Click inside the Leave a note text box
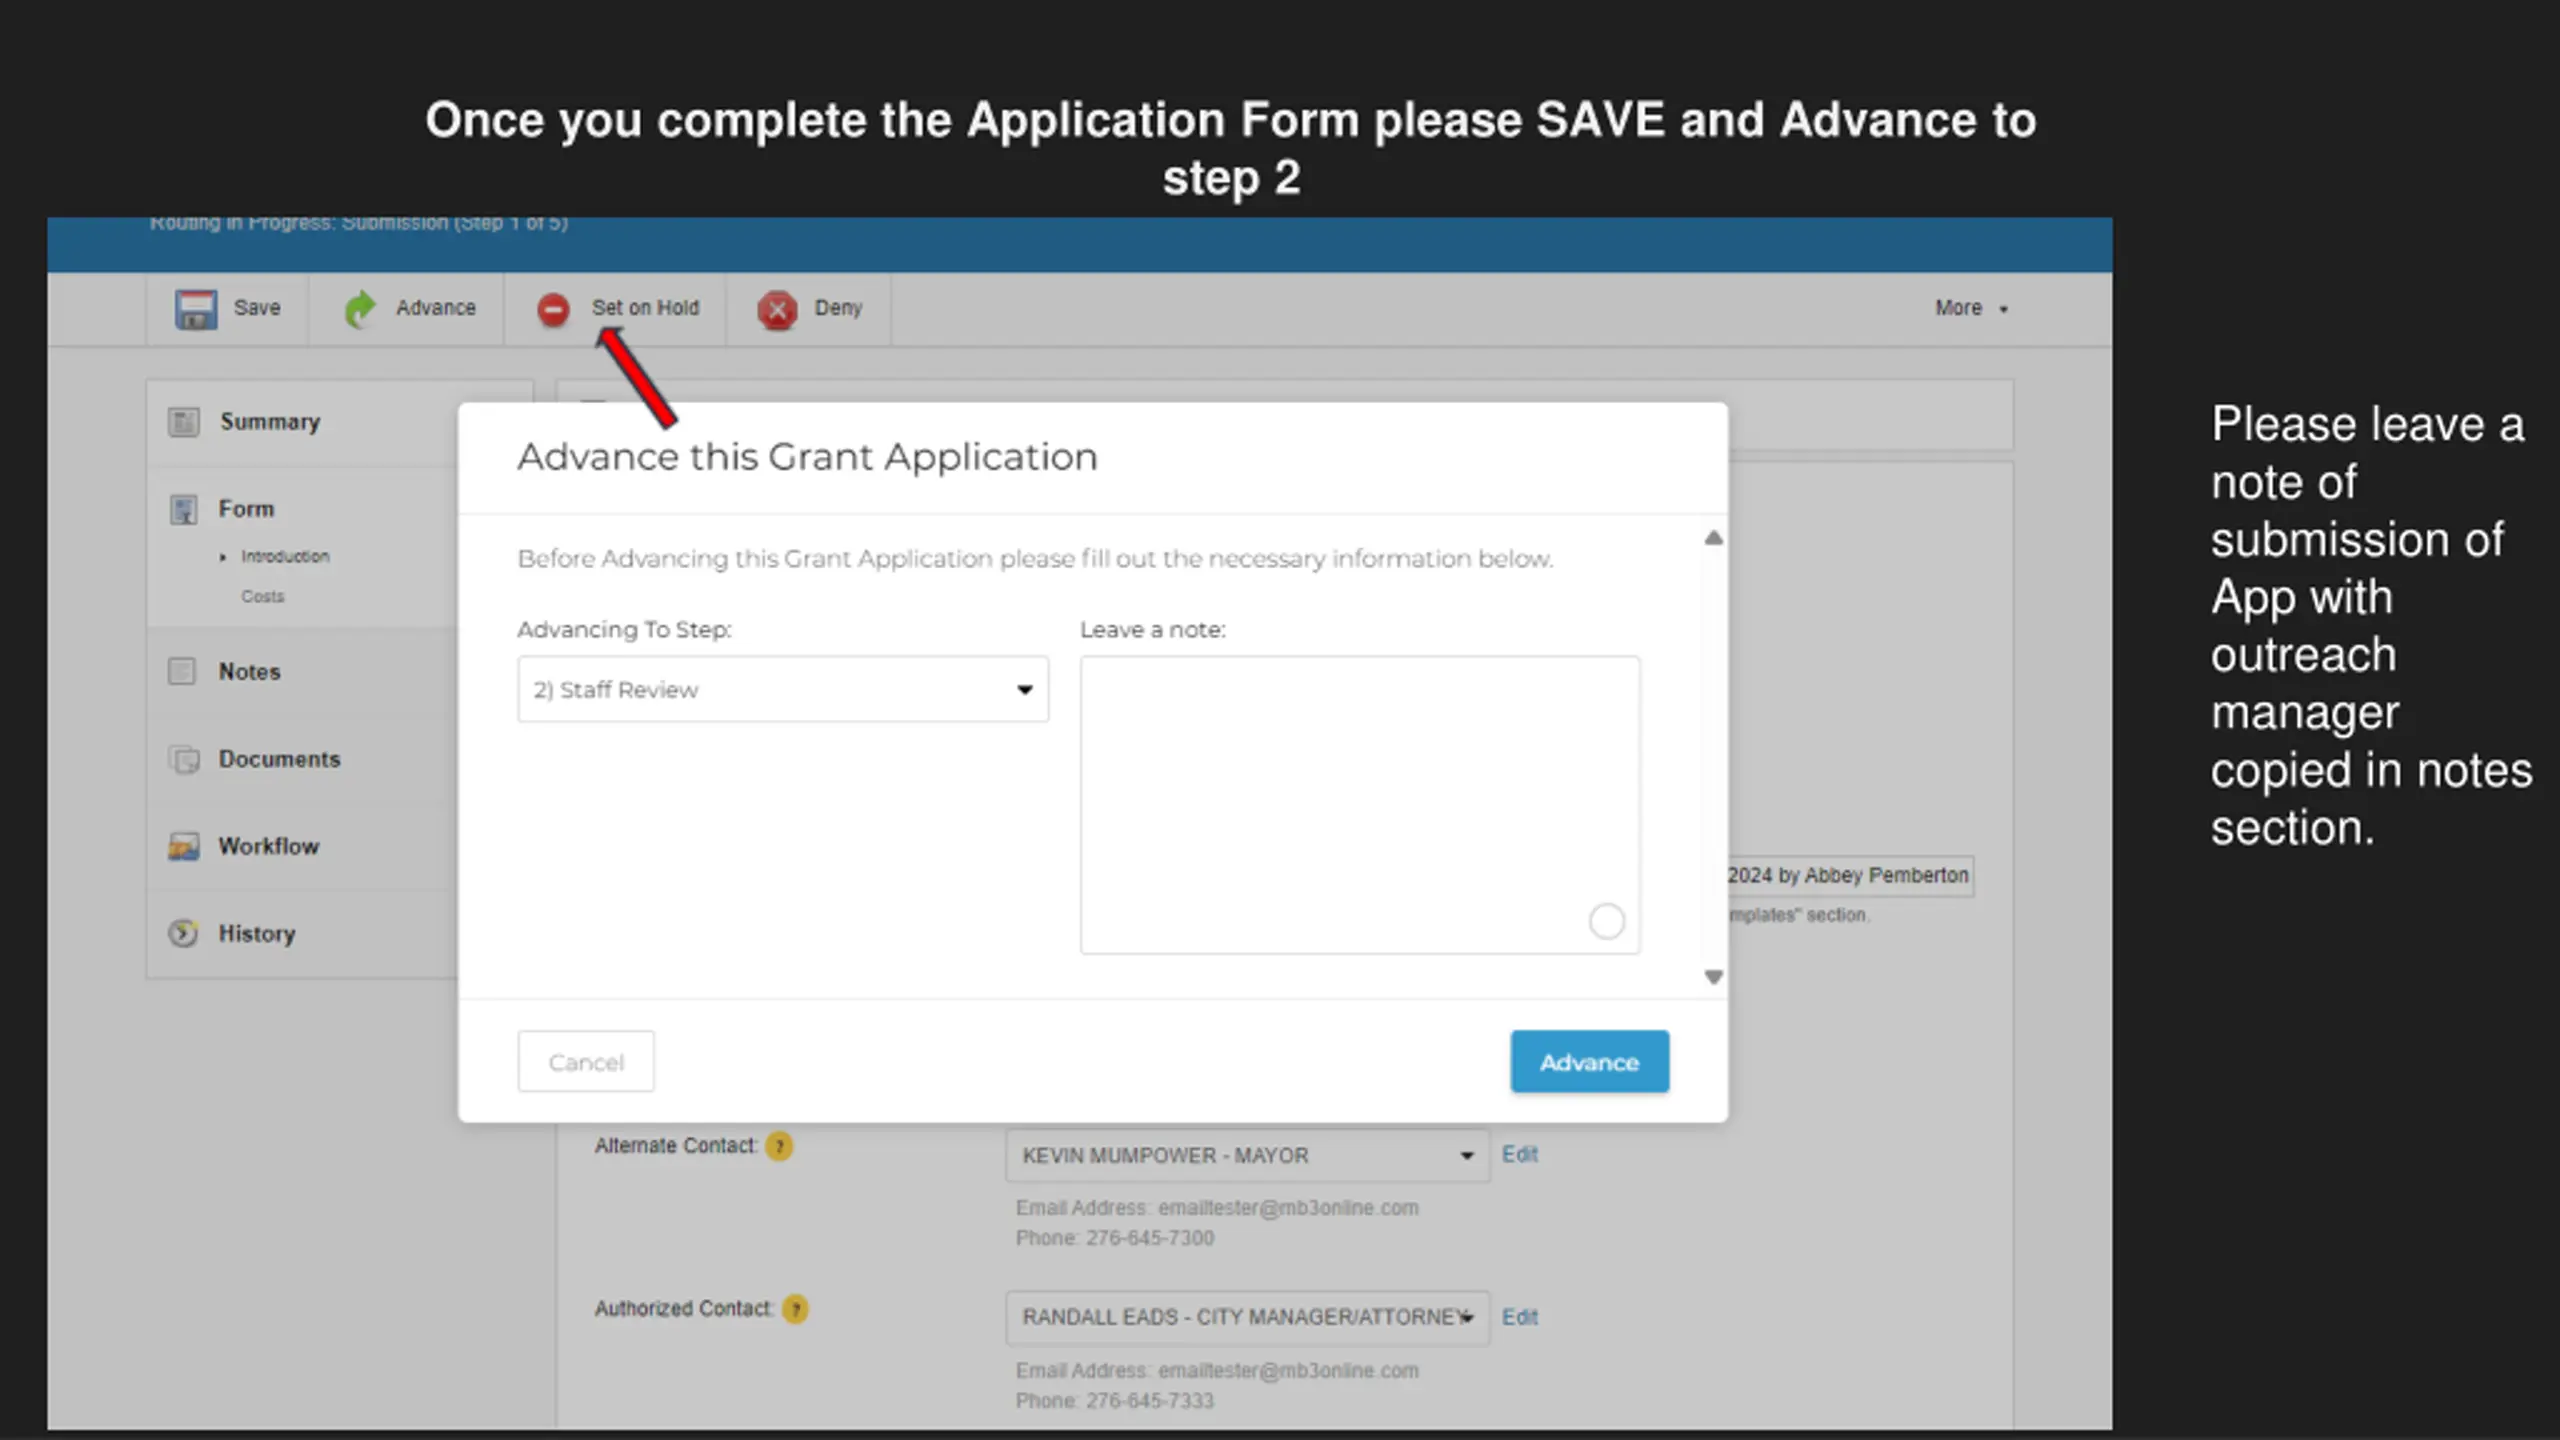2560x1440 pixels. 1359,805
